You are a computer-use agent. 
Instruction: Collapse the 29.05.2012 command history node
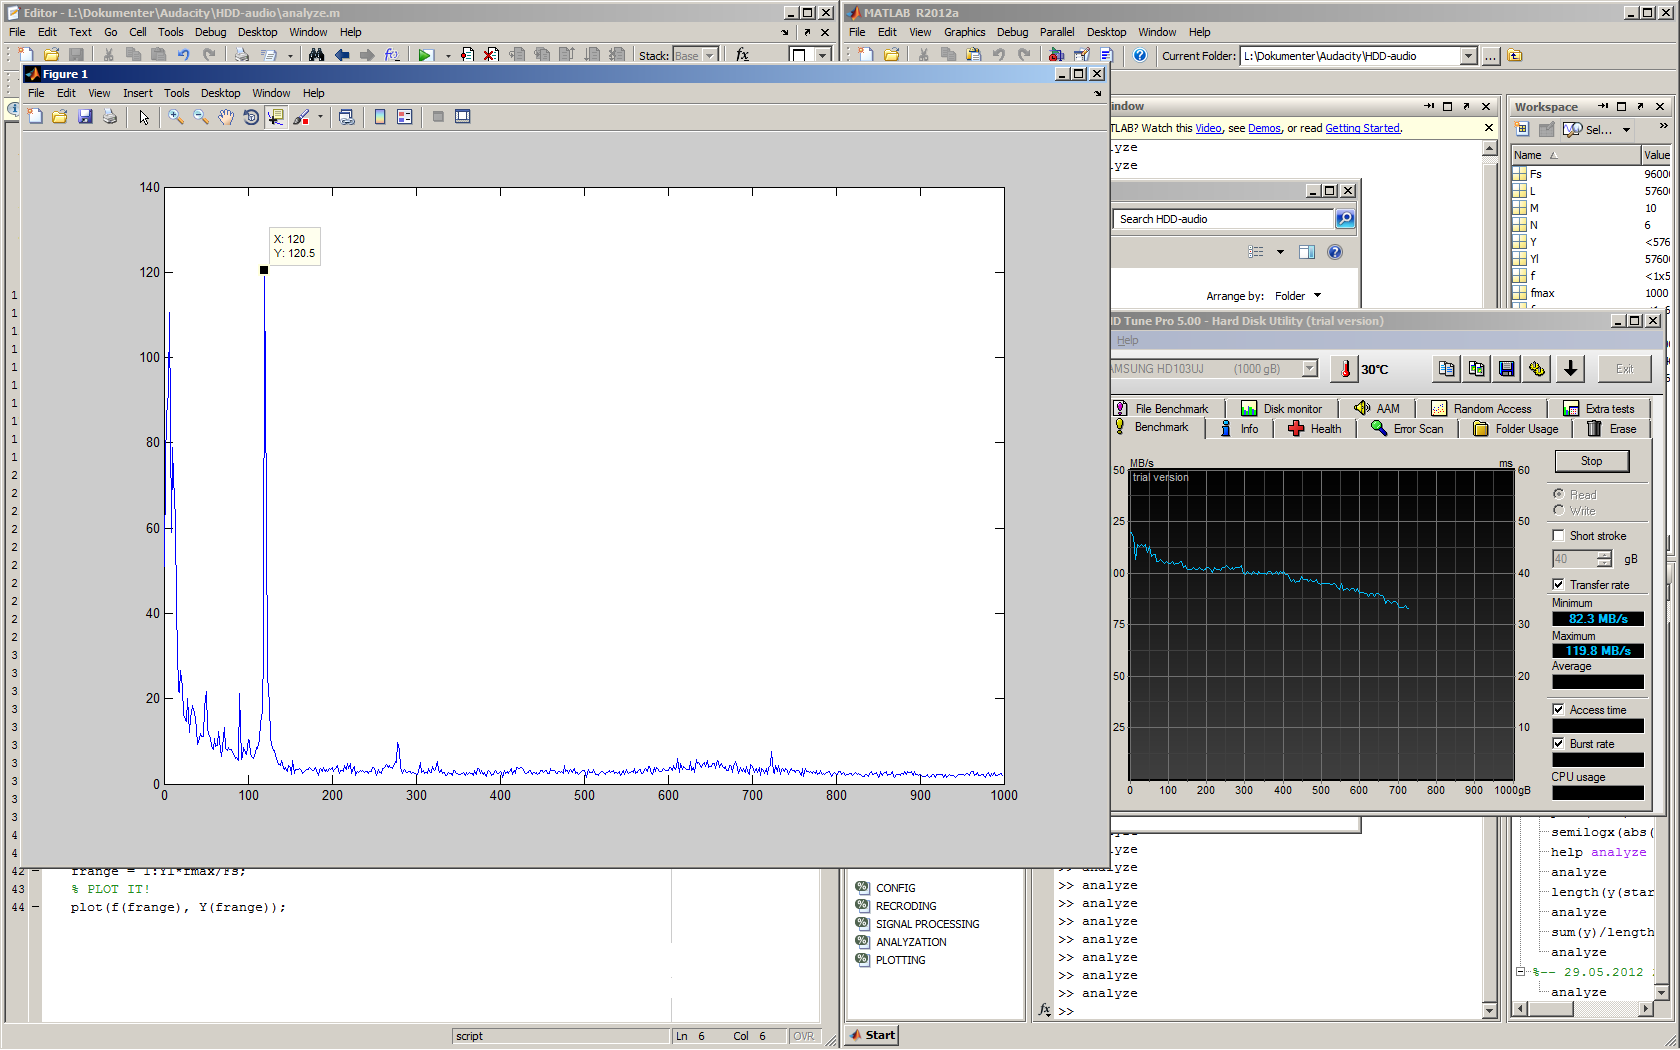pyautogui.click(x=1521, y=972)
